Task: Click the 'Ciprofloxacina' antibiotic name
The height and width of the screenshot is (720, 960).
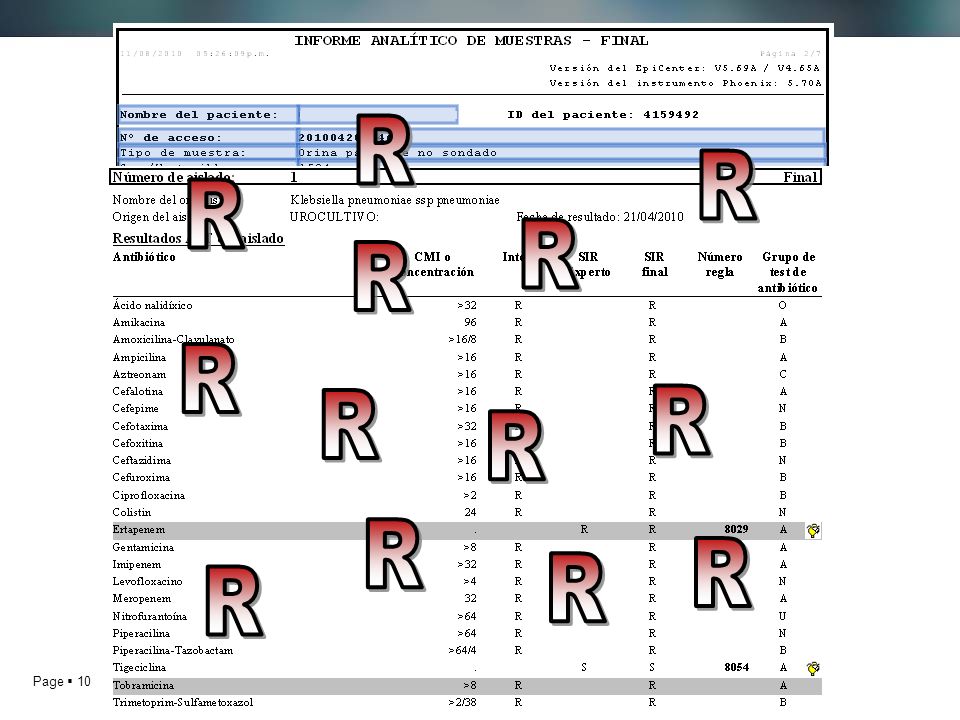Action: pos(149,495)
